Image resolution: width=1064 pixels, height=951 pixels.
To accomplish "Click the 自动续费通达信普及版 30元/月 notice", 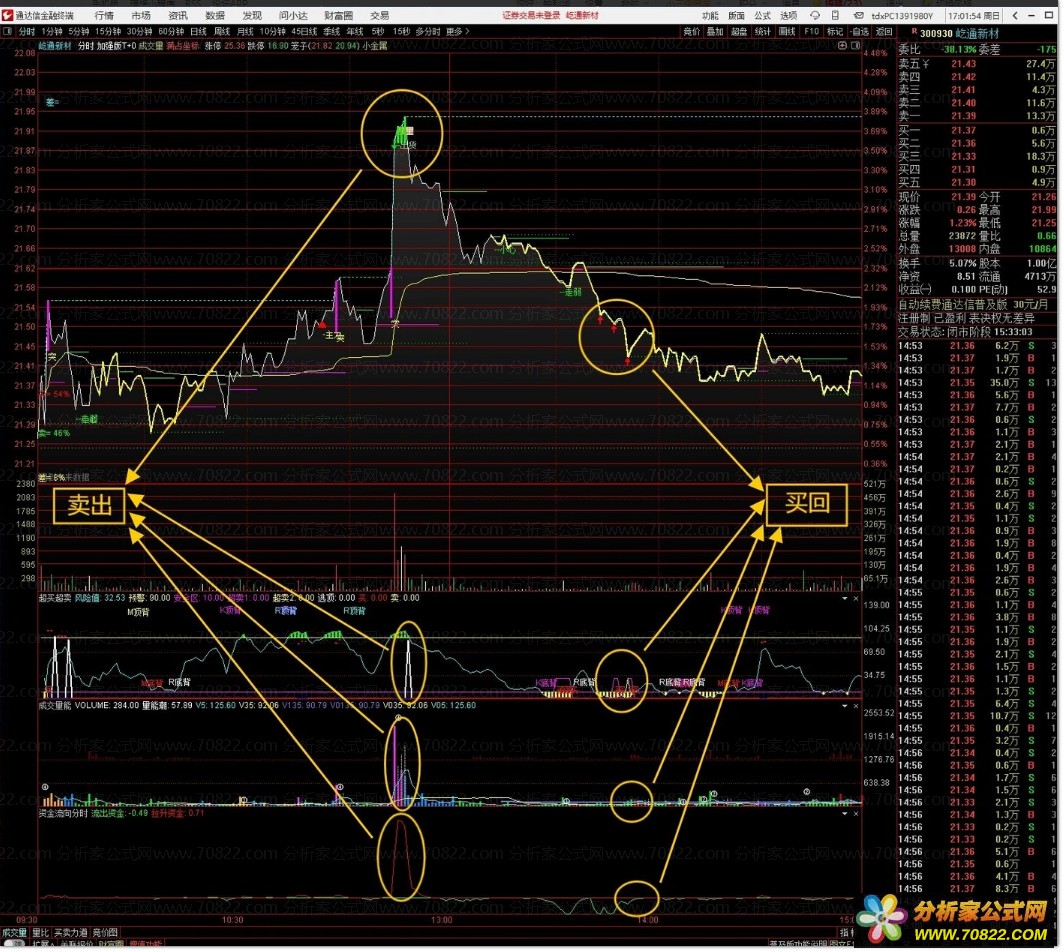I will pyautogui.click(x=973, y=304).
